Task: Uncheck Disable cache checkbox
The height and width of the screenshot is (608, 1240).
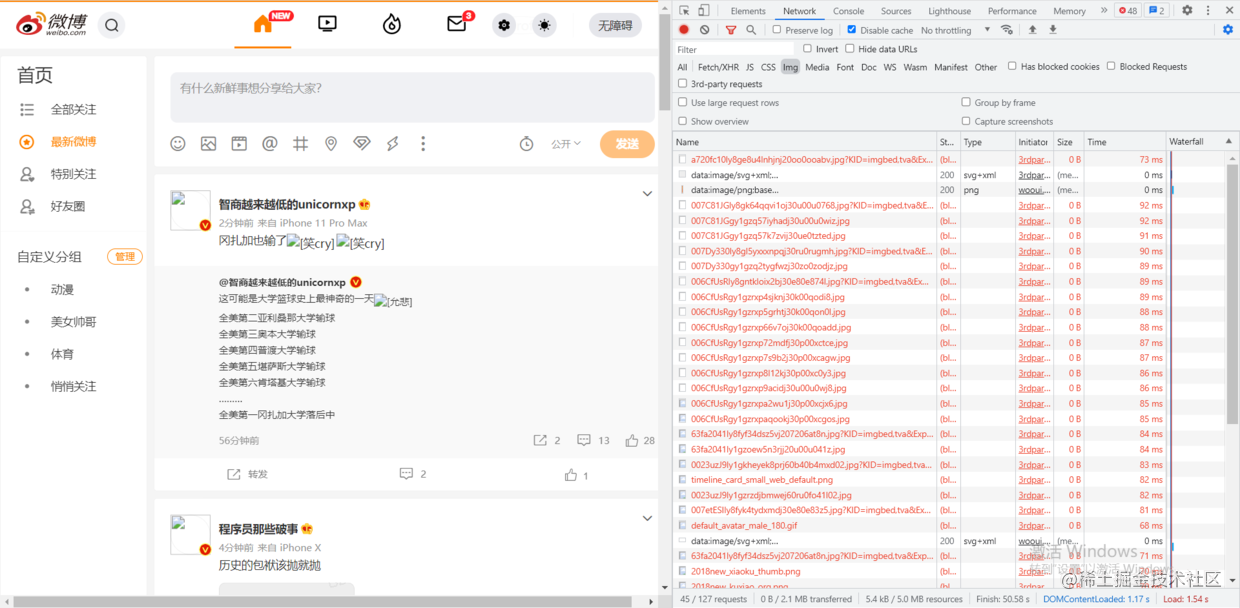Action: click(852, 30)
